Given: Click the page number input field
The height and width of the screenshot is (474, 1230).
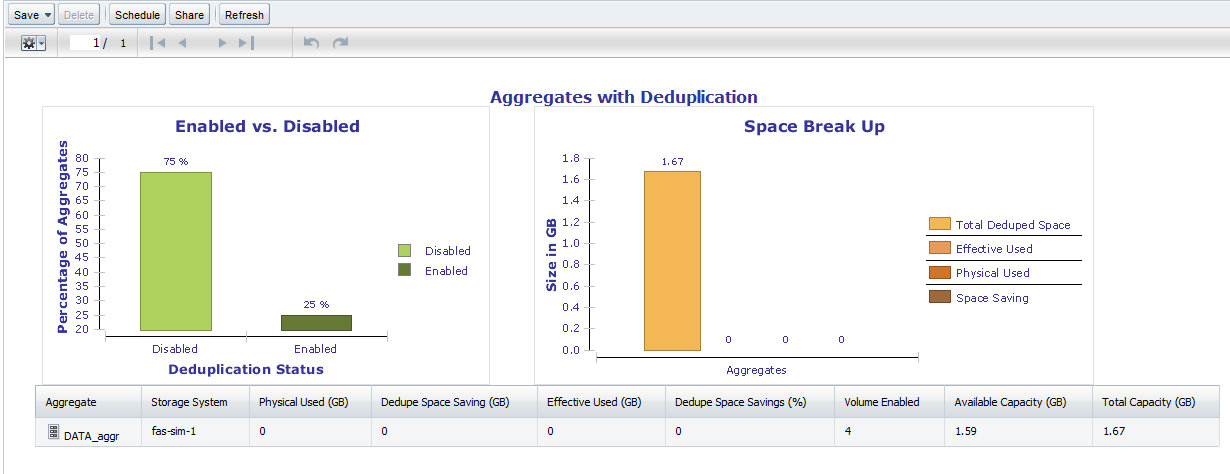Looking at the screenshot, I should [x=84, y=44].
